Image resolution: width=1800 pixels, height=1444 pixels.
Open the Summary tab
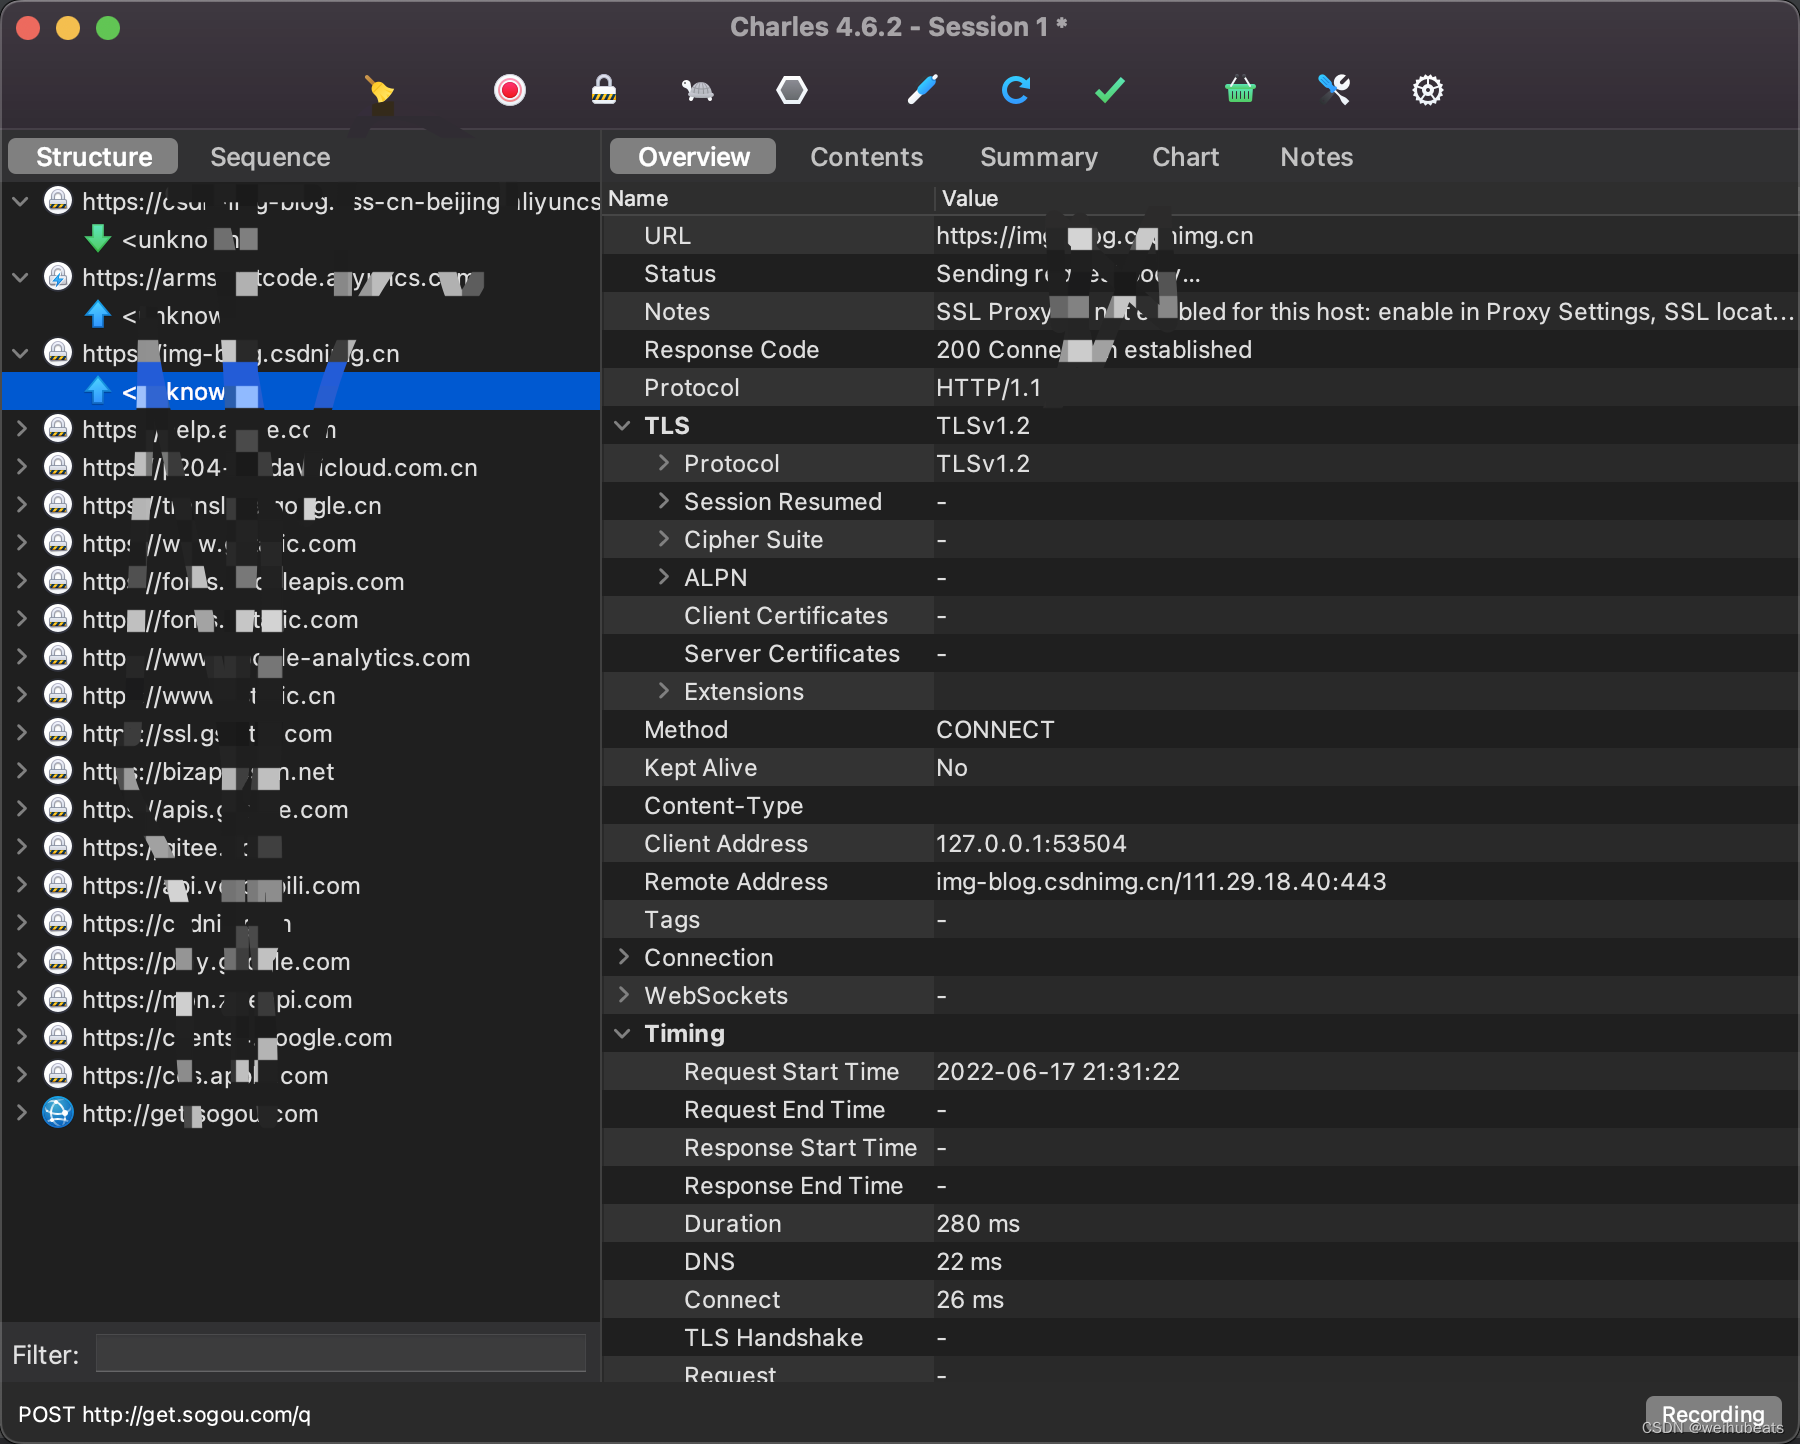1039,157
